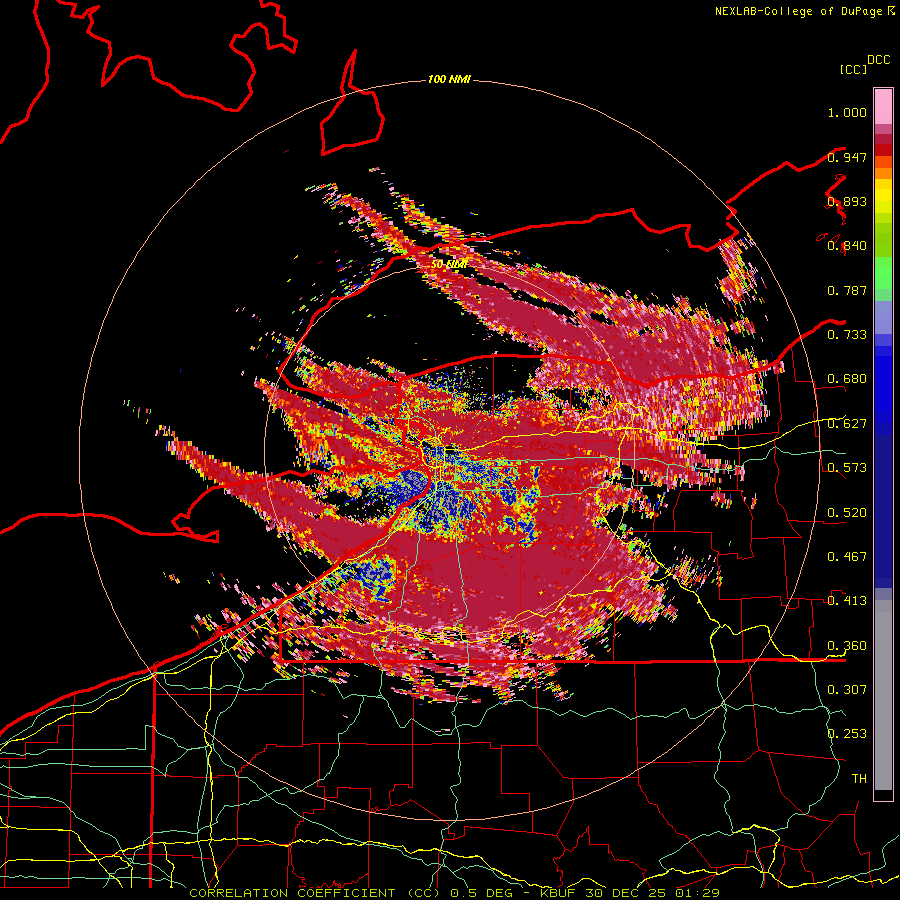Click the TH threshold label
This screenshot has width=900, height=900.
tap(859, 779)
